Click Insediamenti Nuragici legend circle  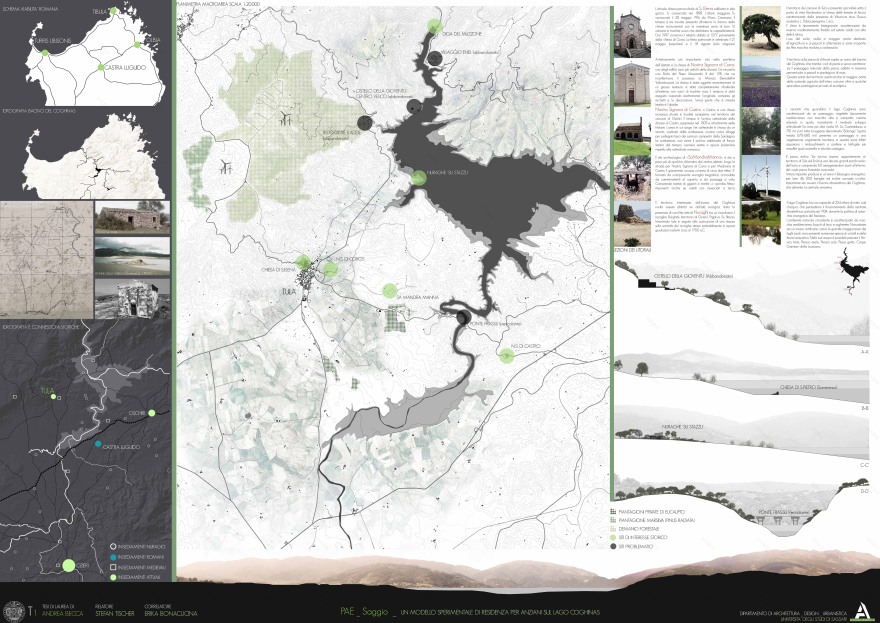[x=99, y=546]
